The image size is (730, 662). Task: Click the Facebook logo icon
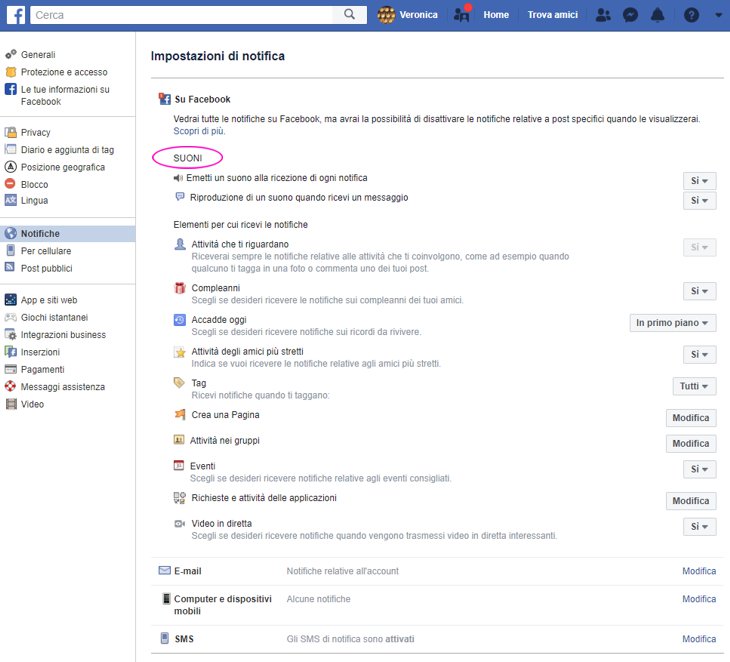pyautogui.click(x=16, y=15)
